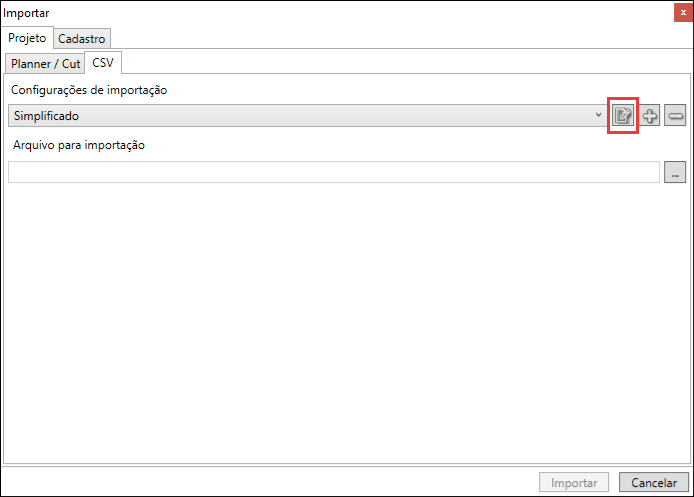Open the Simplificado configuration dropdown
Viewport: 694px width, 497px height.
pos(308,116)
